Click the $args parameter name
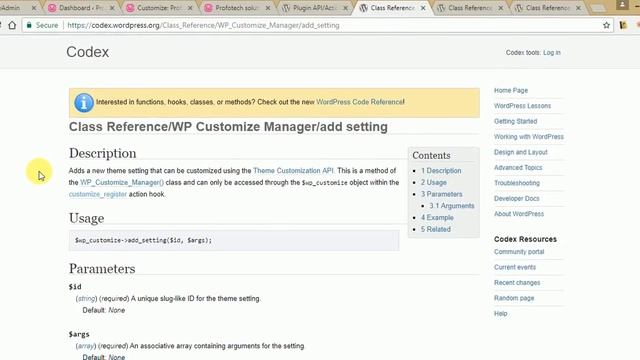640x360 pixels. (79, 334)
